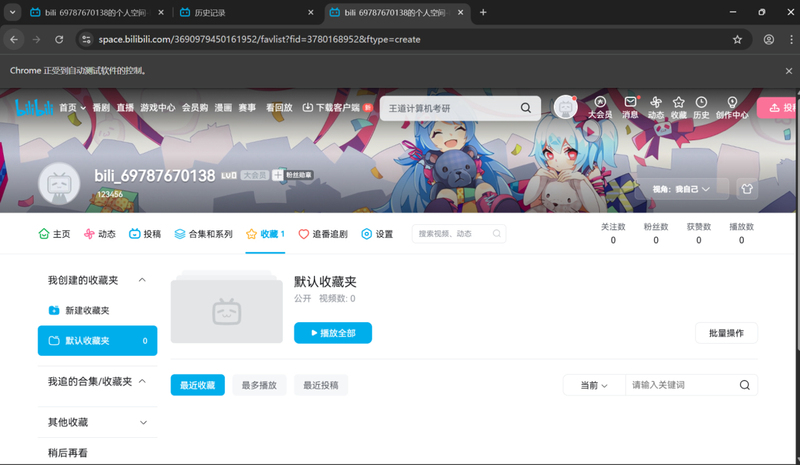Viewport: 800px width, 465px height.
Task: Click the T-shirt skin icon on banner
Action: click(747, 189)
